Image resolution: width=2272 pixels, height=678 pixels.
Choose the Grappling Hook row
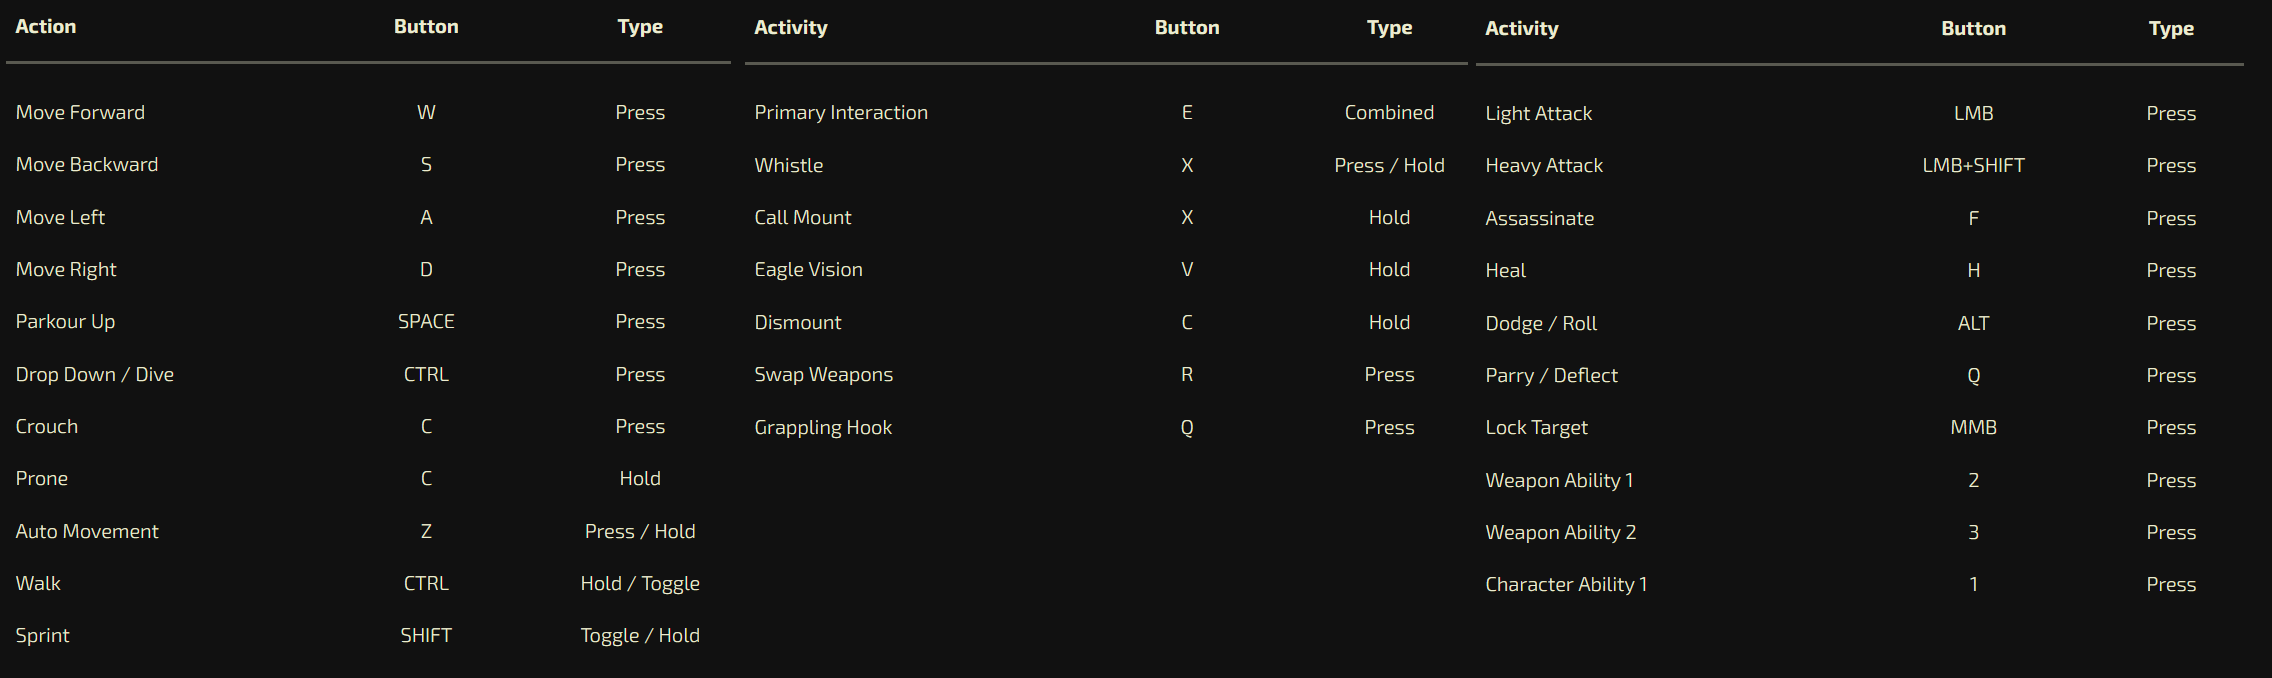pyautogui.click(x=1106, y=427)
